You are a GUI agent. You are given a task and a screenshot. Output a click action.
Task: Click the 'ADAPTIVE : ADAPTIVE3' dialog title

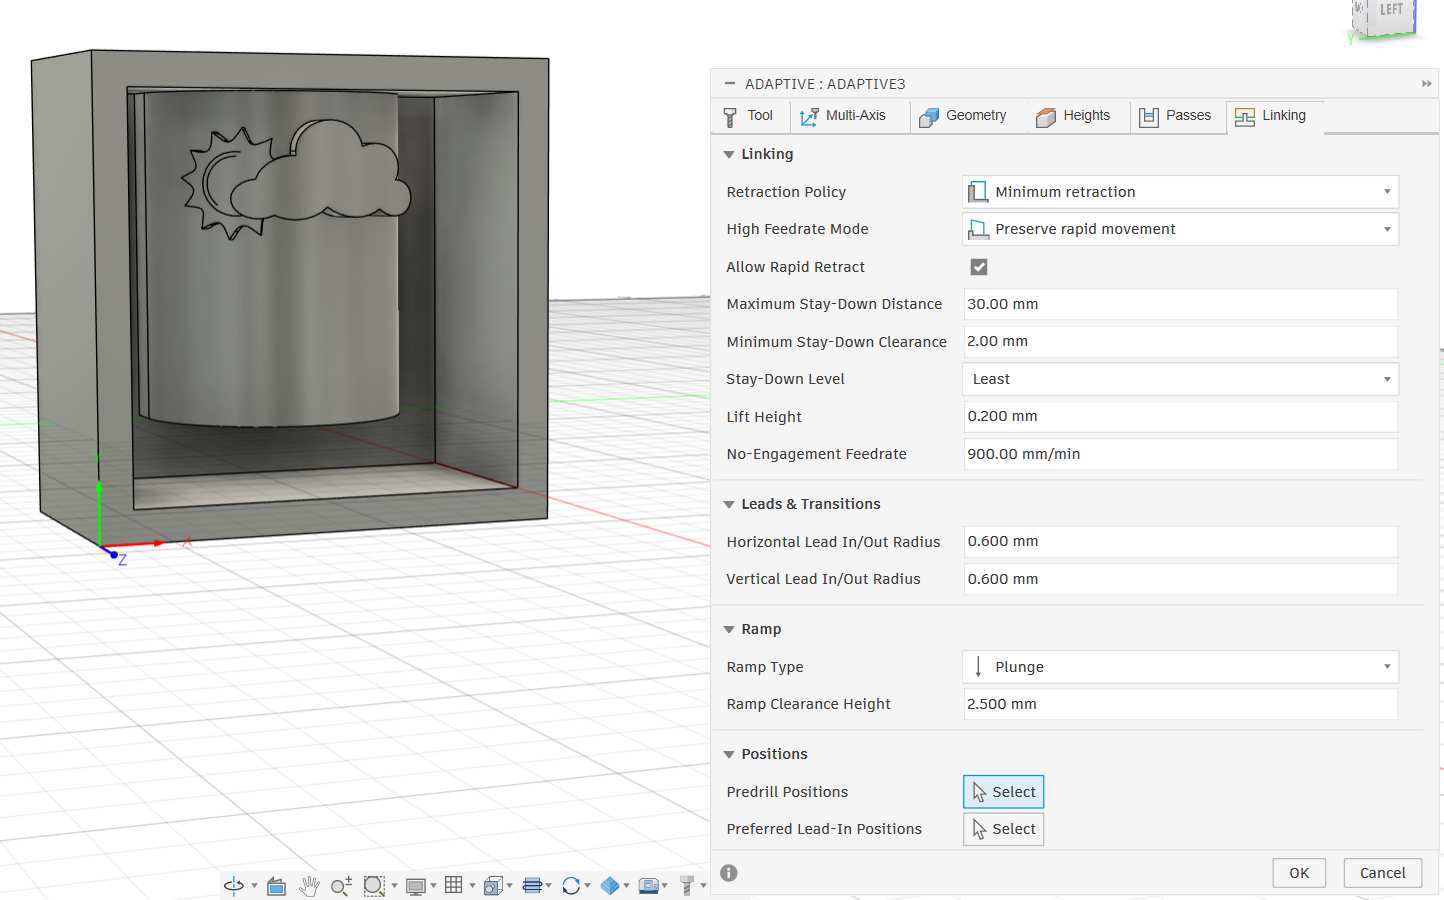(825, 84)
